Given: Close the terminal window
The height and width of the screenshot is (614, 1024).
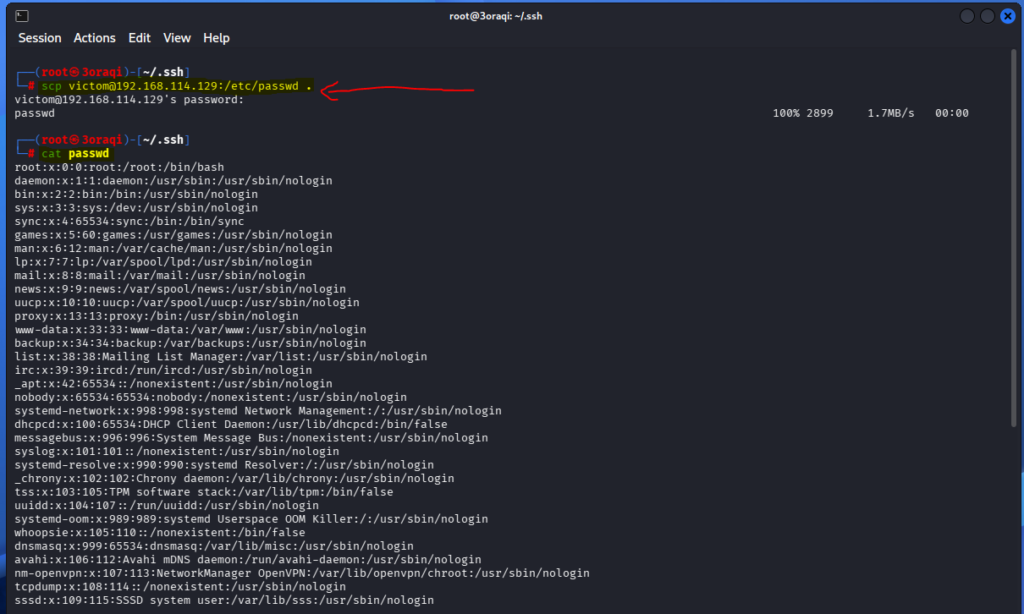Looking at the screenshot, I should 1006,16.
